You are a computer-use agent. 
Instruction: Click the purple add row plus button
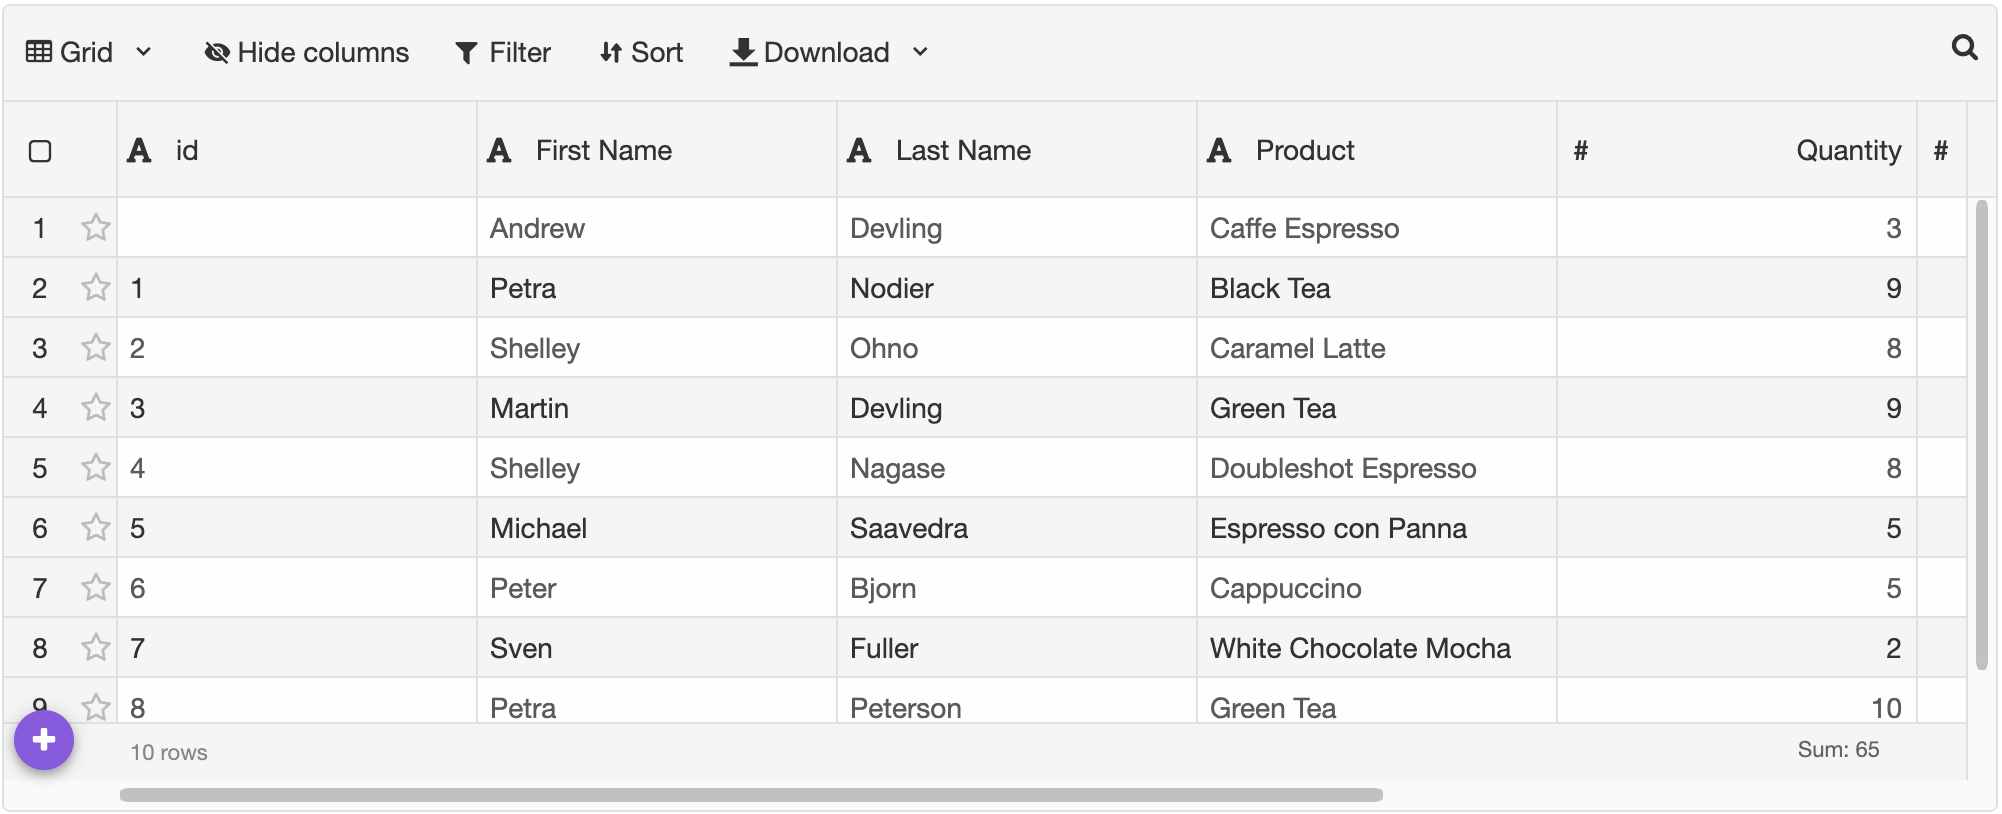coord(44,740)
